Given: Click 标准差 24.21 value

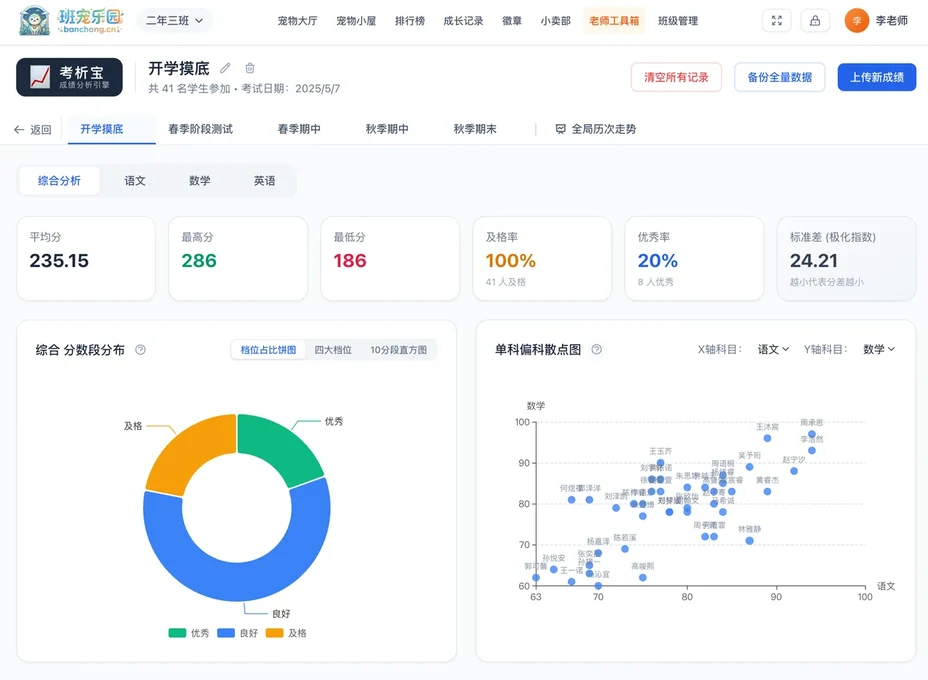Looking at the screenshot, I should (814, 260).
